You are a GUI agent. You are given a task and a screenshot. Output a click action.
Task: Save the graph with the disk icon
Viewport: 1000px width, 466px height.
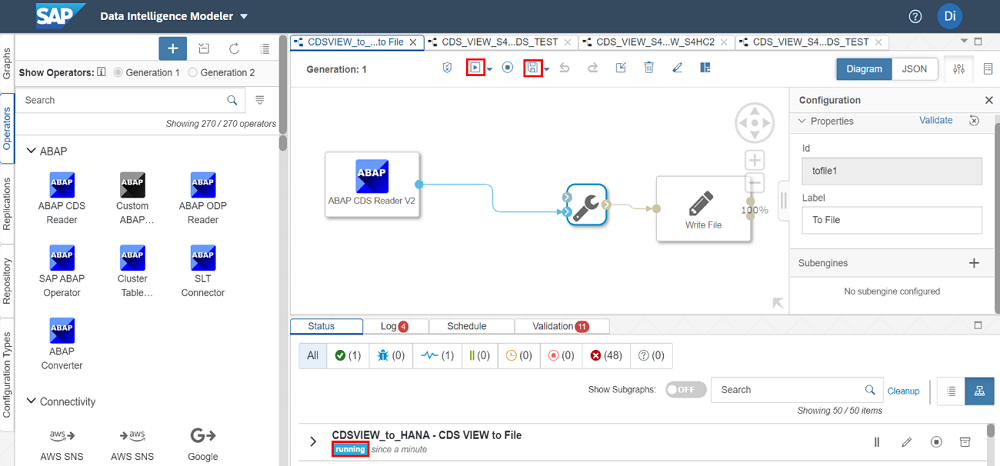532,68
